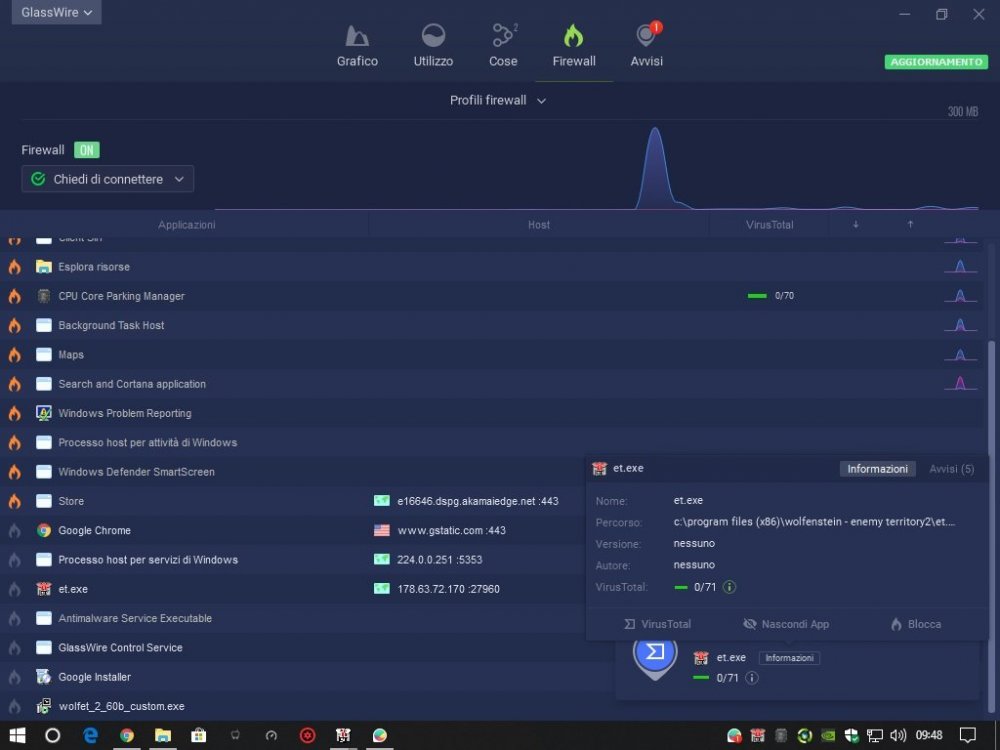Image resolution: width=1000 pixels, height=750 pixels.
Task: Open Cortana circle in taskbar
Action: point(52,735)
